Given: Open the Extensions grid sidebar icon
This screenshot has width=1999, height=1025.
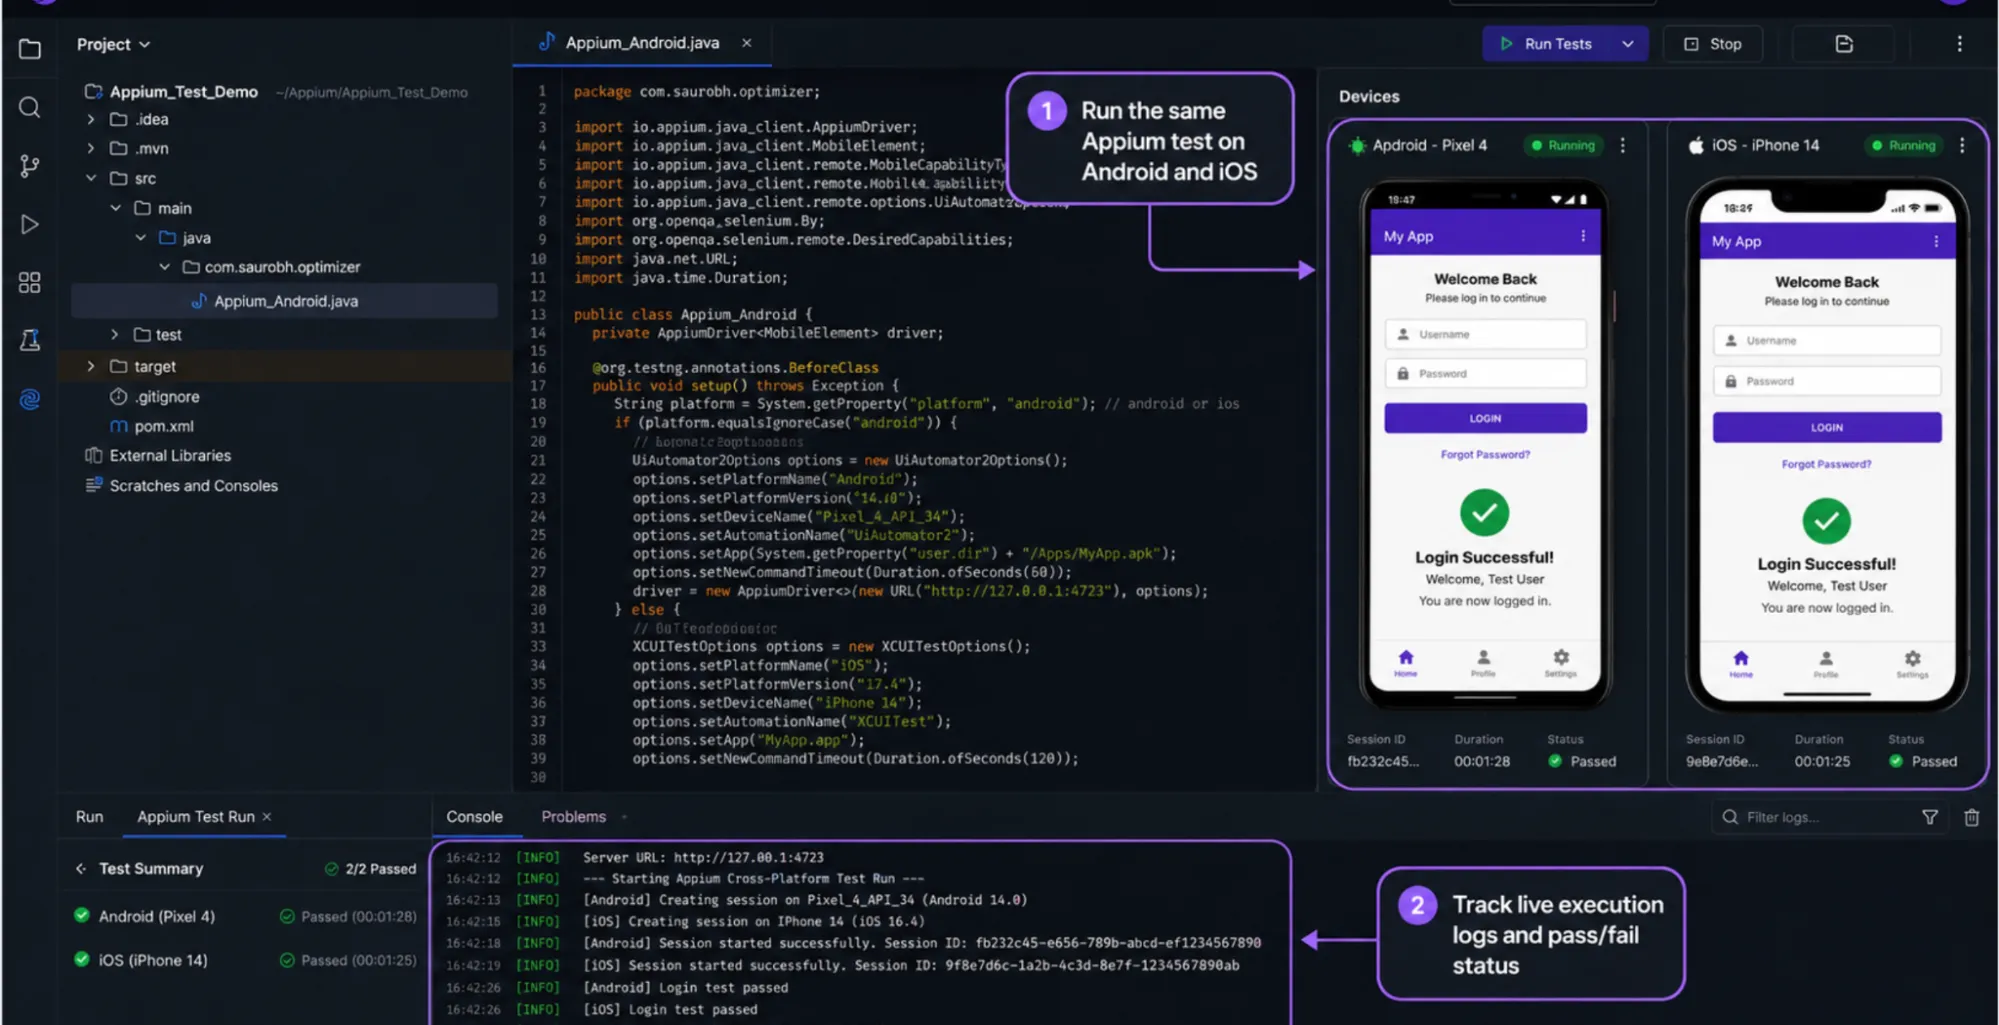Looking at the screenshot, I should tap(30, 283).
